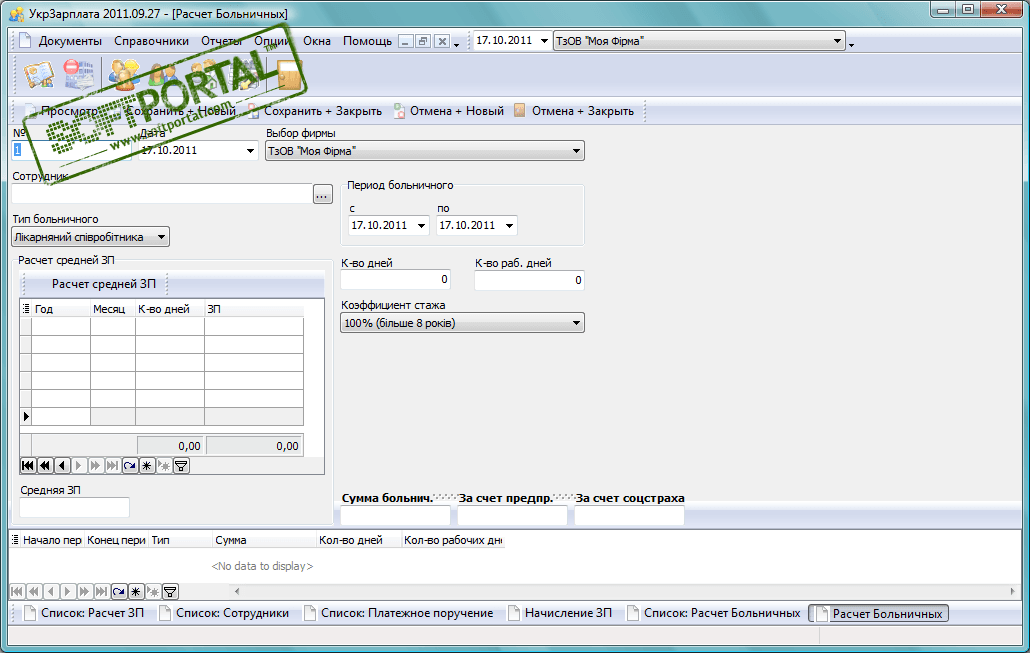
Task: Go to next record in average salary grid
Action: pyautogui.click(x=79, y=466)
